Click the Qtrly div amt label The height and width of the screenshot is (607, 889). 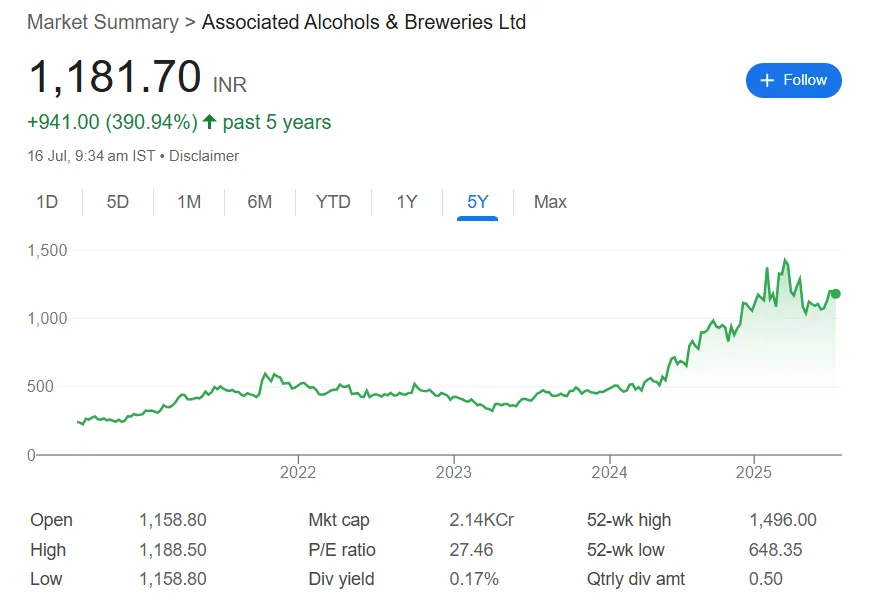(x=636, y=579)
